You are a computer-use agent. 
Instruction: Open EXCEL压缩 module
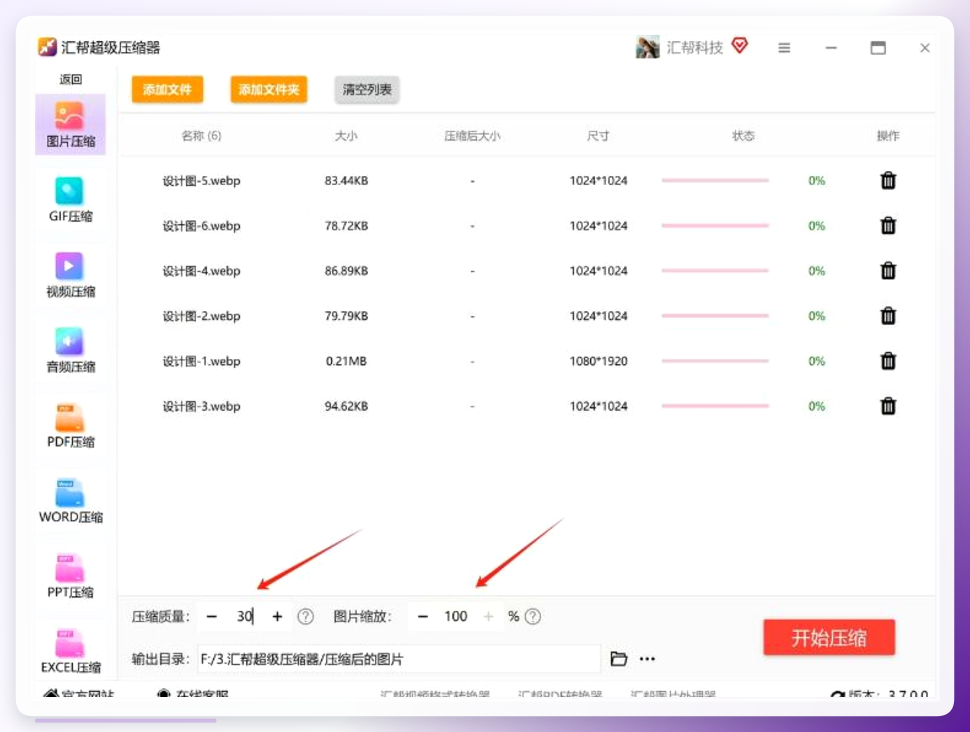(70, 651)
